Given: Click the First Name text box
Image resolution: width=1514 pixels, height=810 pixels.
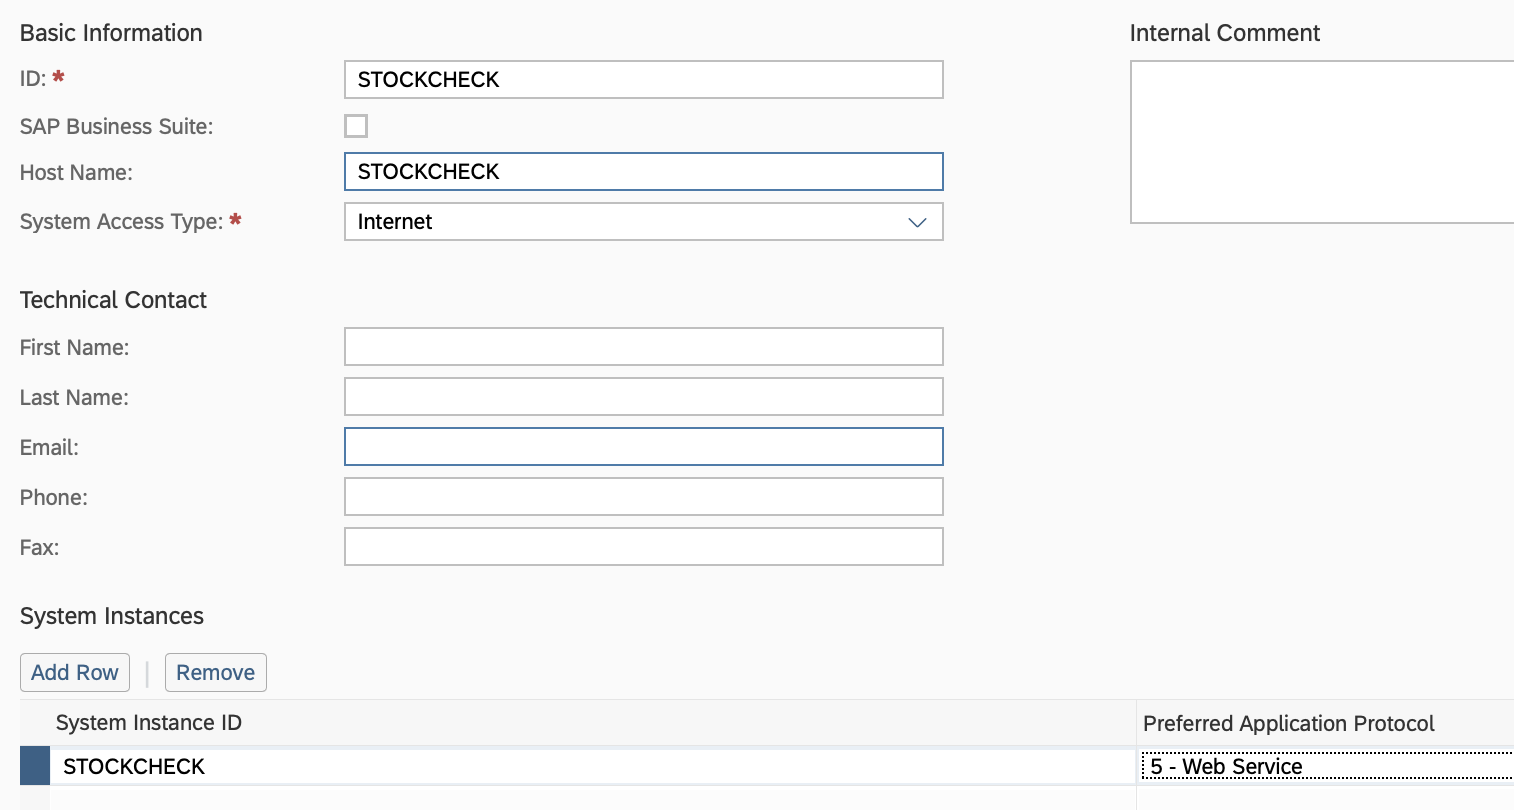Looking at the screenshot, I should (642, 347).
